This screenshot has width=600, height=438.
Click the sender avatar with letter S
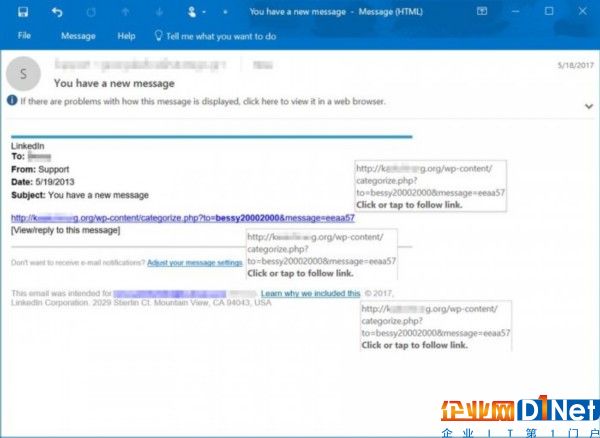(x=23, y=74)
